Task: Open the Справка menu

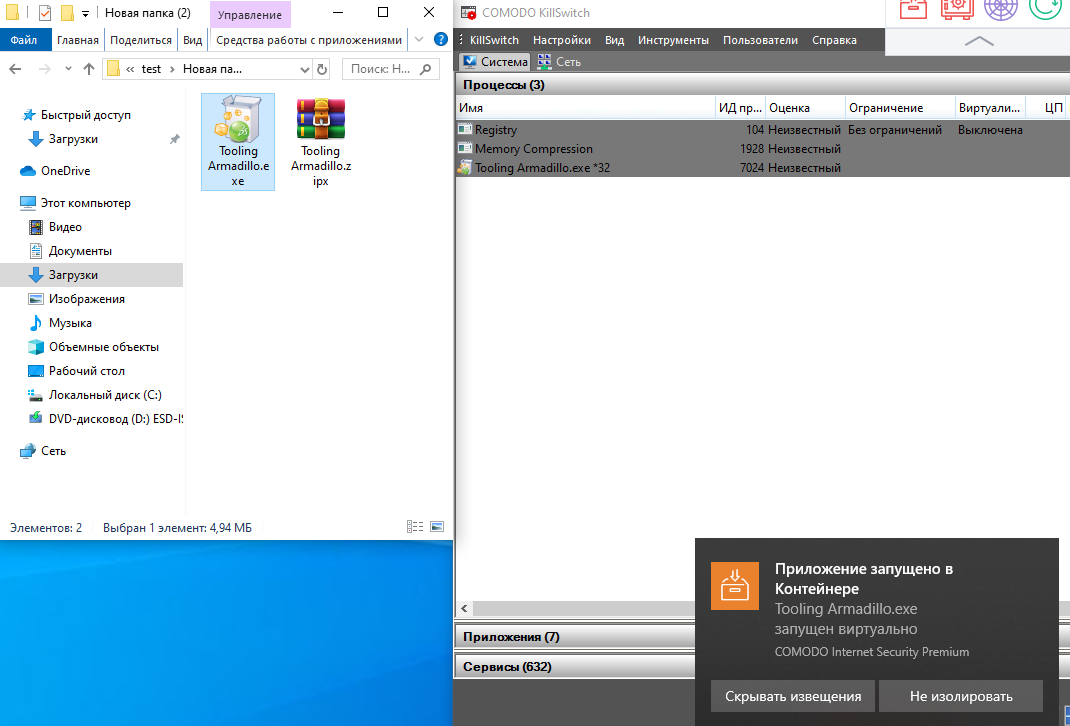Action: (x=834, y=40)
